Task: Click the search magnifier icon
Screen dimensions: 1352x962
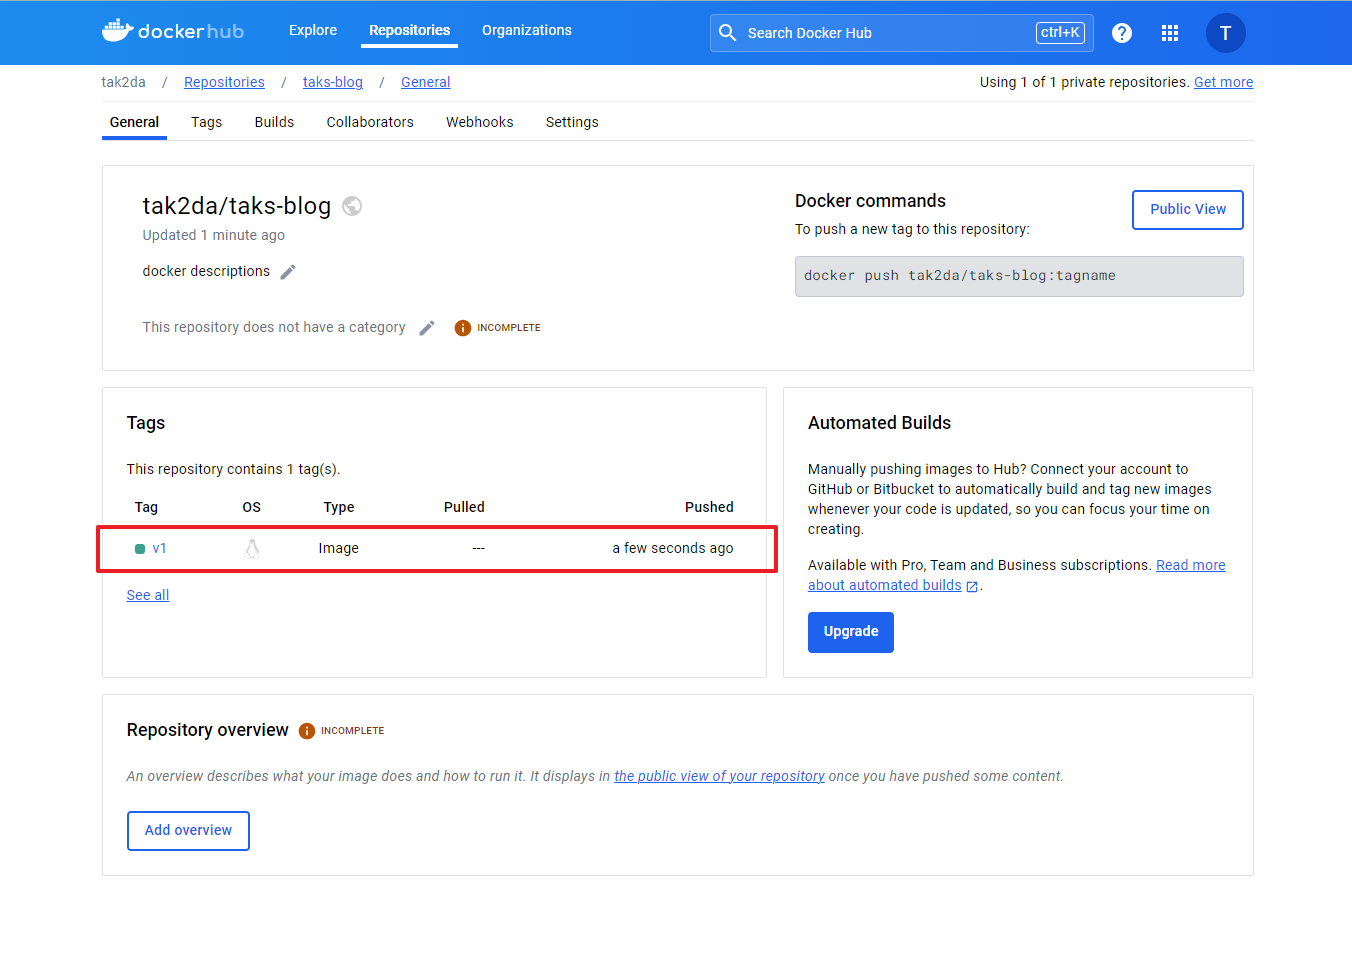Action: pos(727,33)
